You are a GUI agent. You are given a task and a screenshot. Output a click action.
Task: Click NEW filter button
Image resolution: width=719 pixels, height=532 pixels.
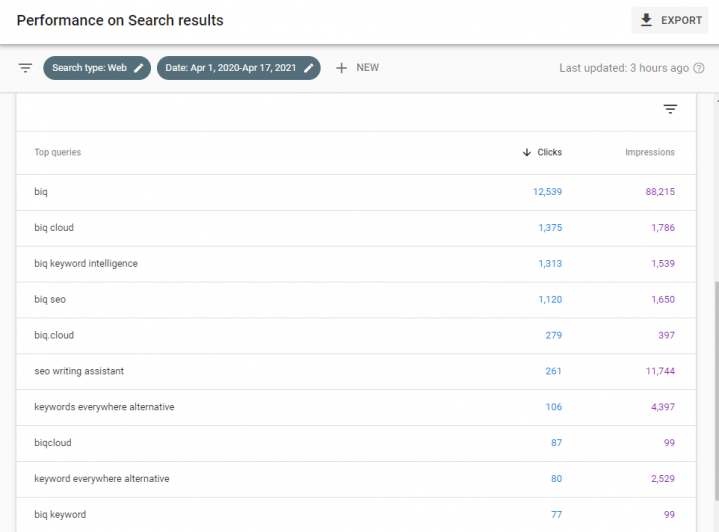coord(357,68)
